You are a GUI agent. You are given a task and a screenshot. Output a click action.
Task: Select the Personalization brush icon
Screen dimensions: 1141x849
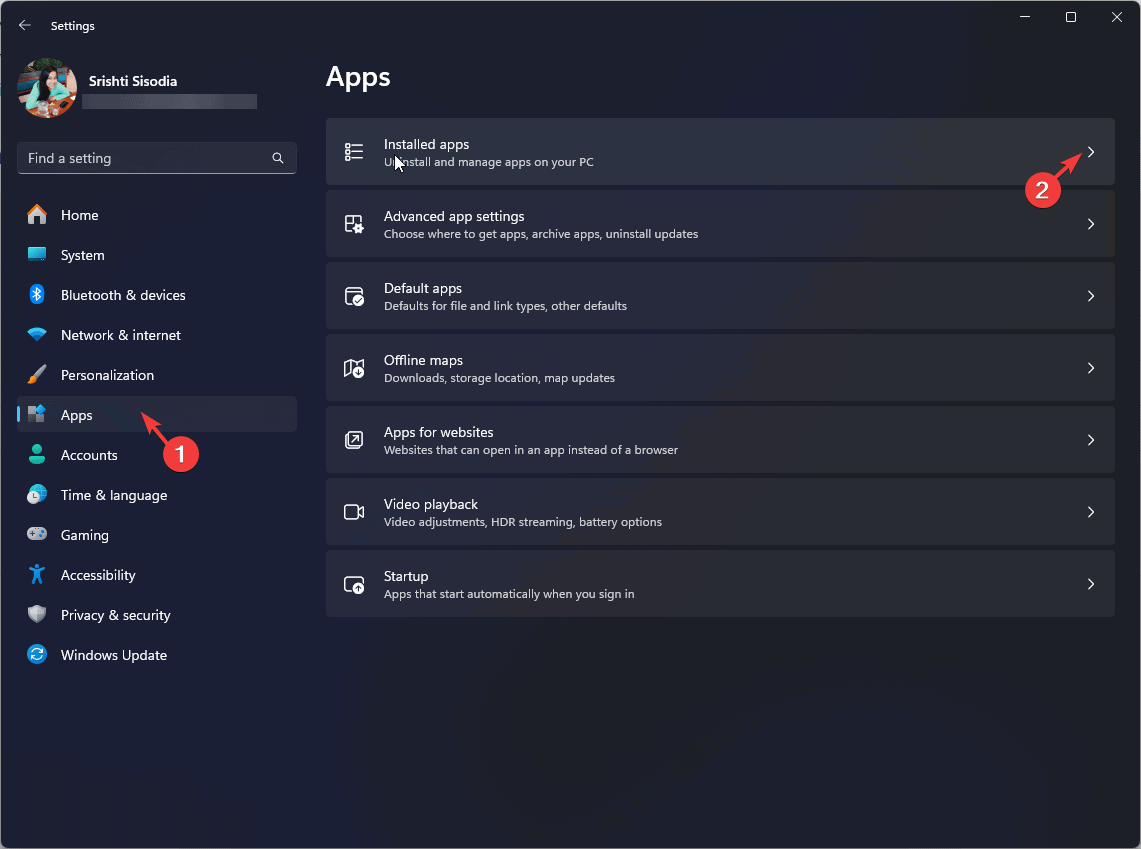click(x=37, y=375)
